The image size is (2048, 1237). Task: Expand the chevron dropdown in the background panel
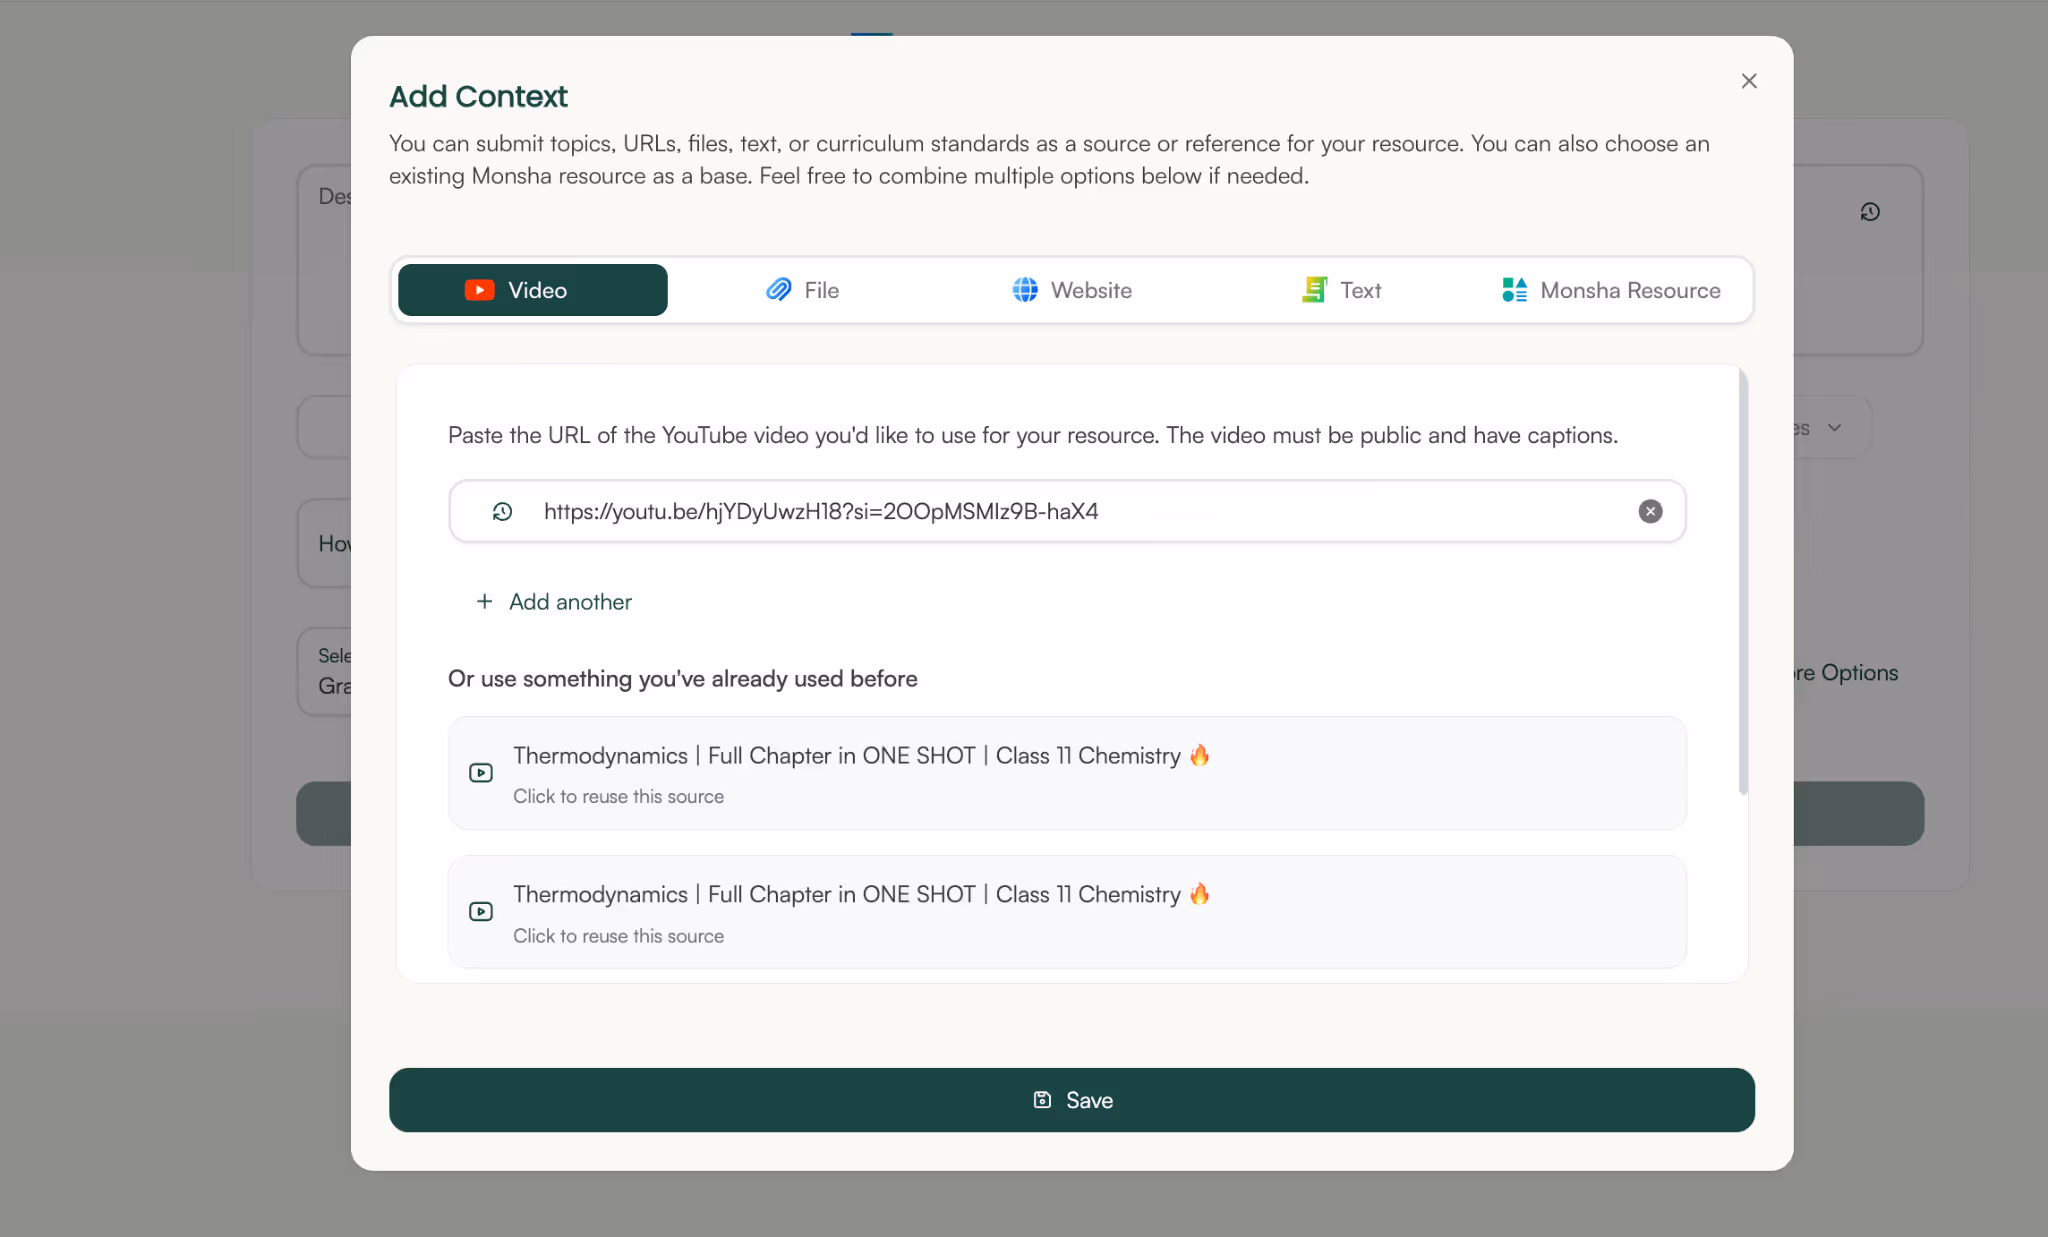pyautogui.click(x=1835, y=427)
